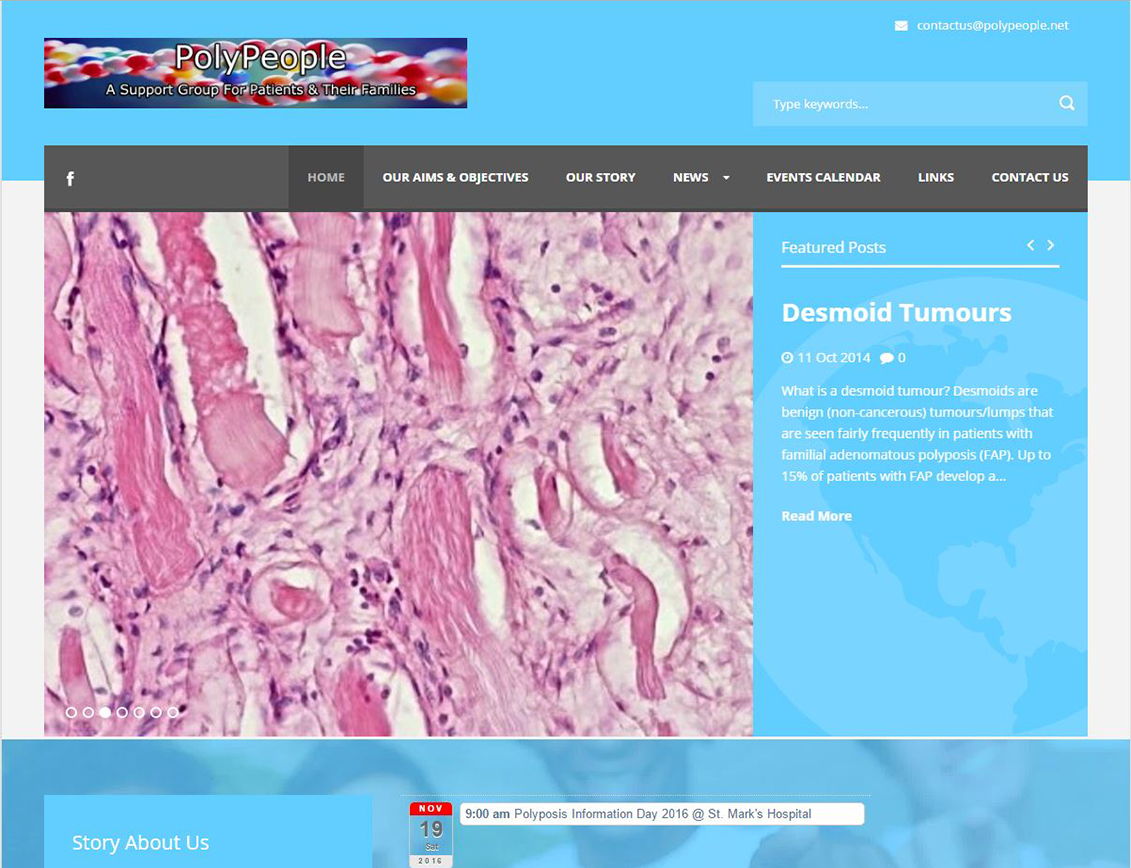Open the Our Story page
The height and width of the screenshot is (868, 1131).
tap(600, 177)
